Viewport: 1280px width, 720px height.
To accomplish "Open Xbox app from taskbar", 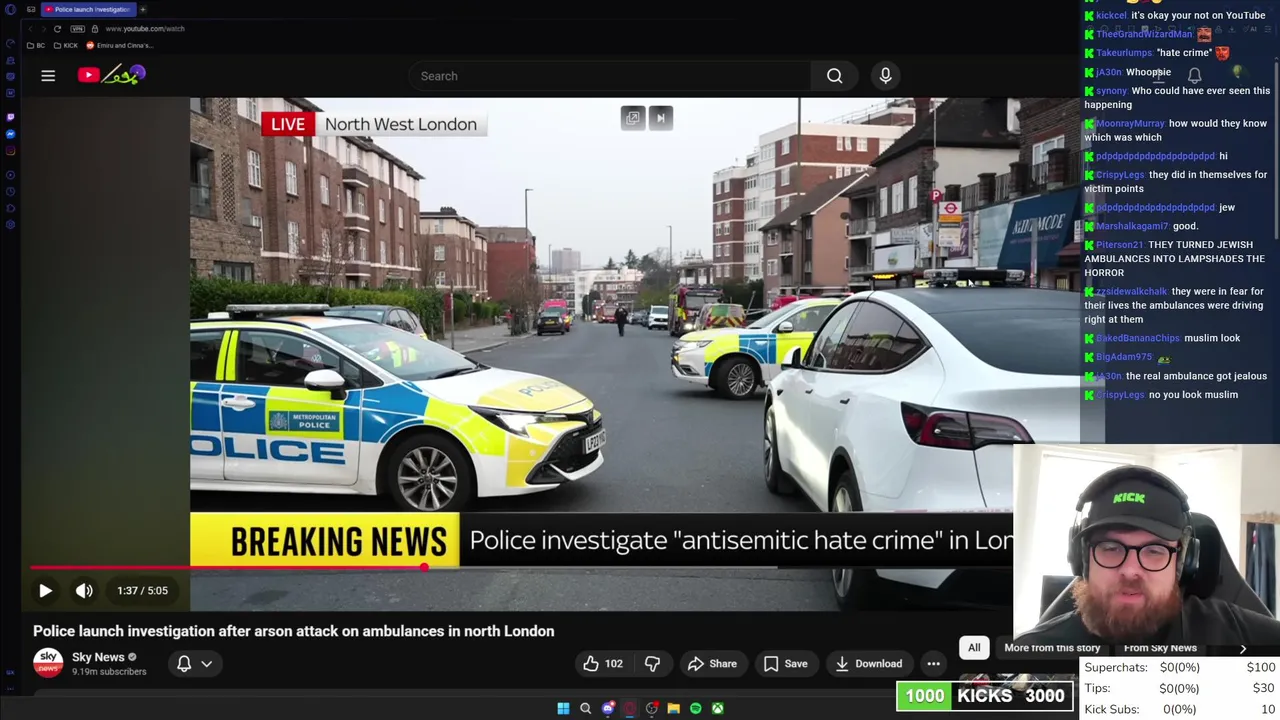I will pyautogui.click(x=717, y=709).
